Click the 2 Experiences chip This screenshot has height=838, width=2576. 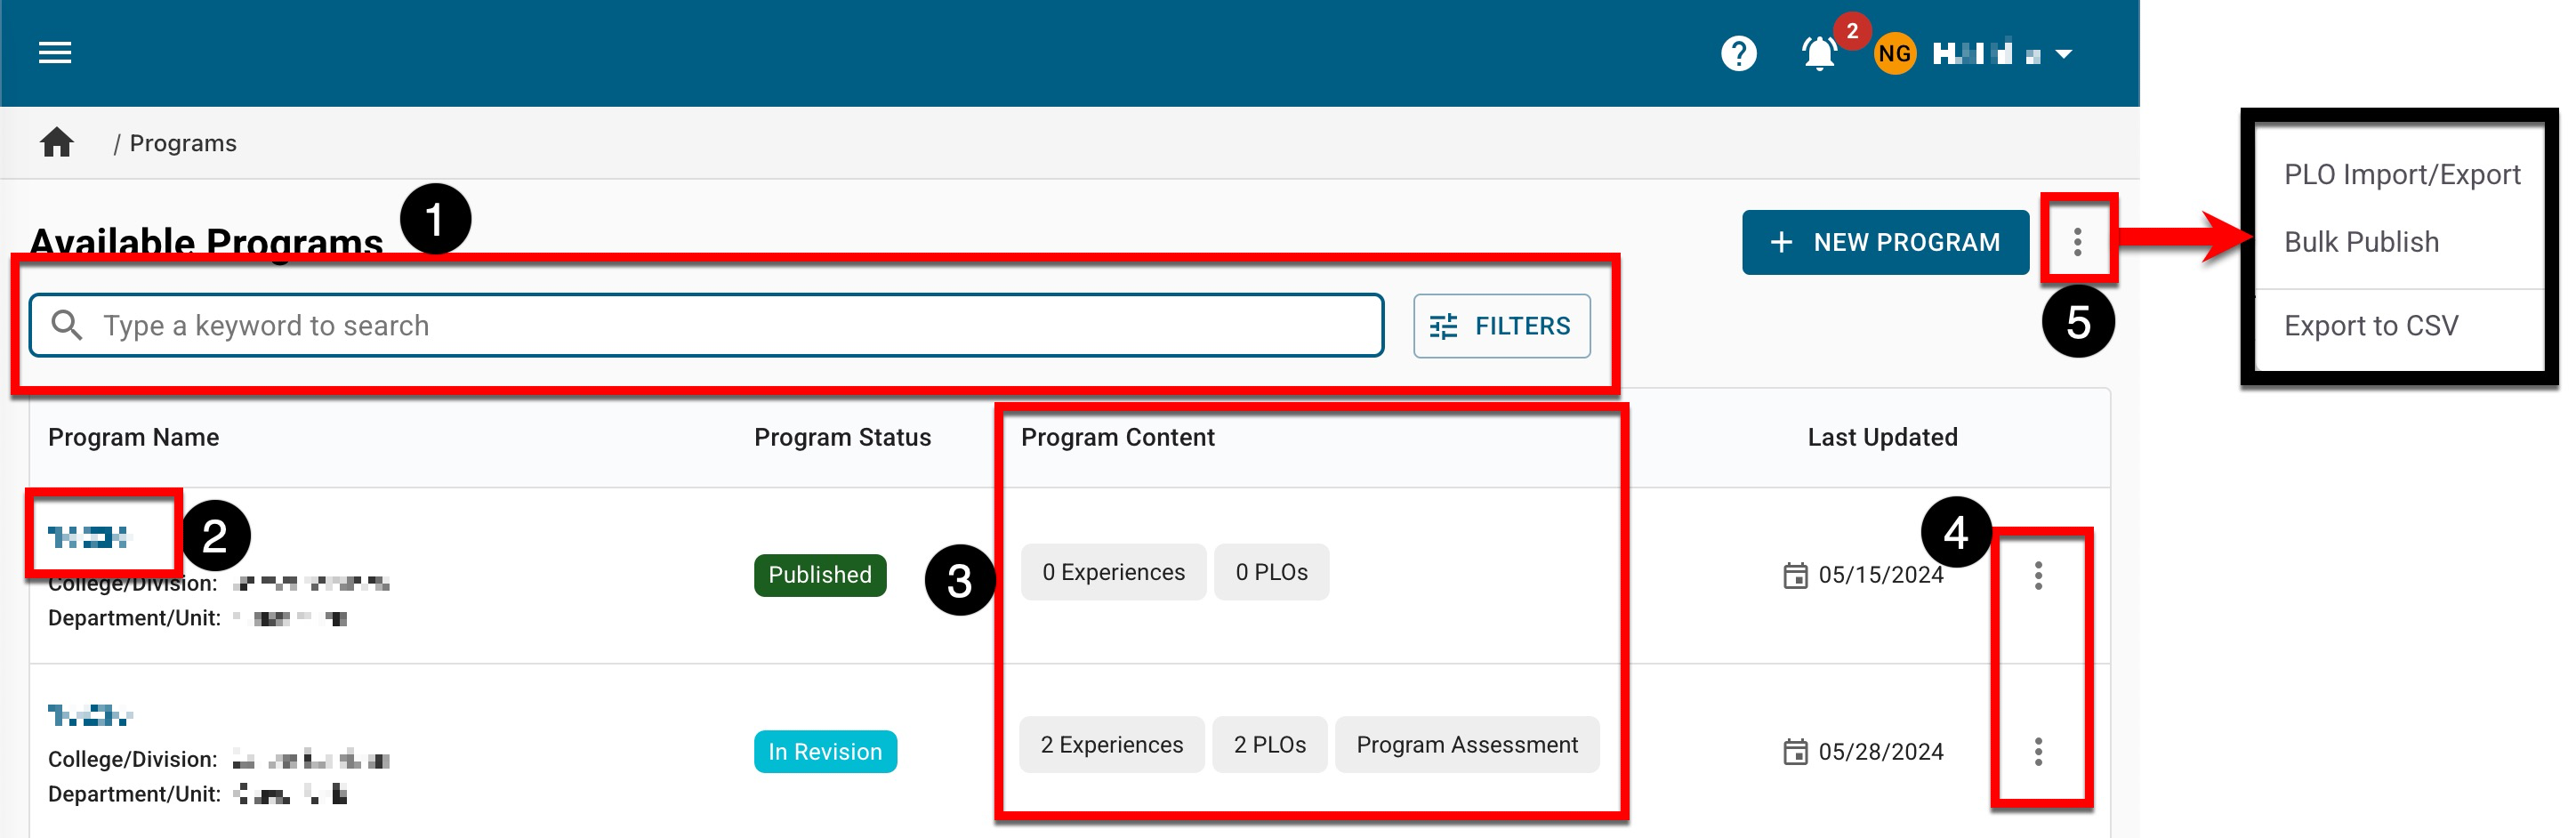click(x=1111, y=745)
